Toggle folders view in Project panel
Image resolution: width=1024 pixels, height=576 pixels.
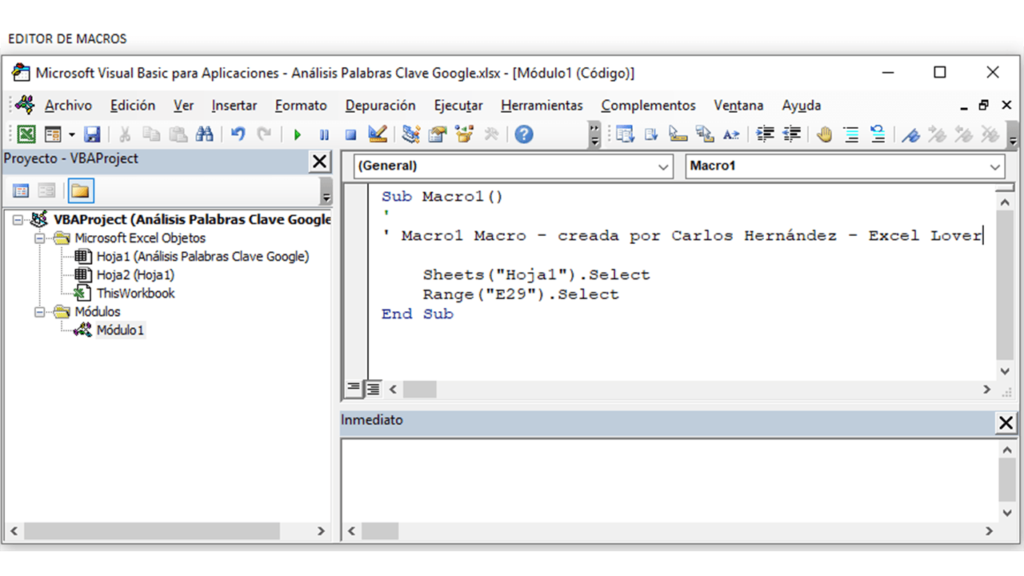(80, 191)
